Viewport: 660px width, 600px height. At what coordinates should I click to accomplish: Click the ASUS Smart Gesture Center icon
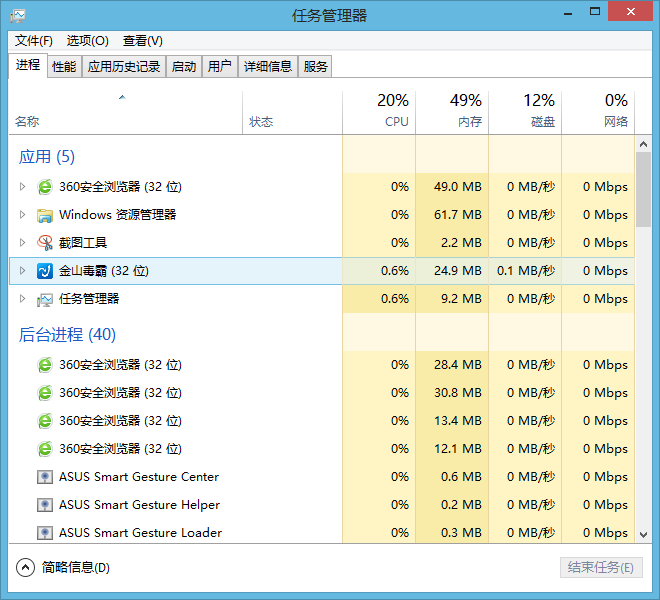[45, 477]
